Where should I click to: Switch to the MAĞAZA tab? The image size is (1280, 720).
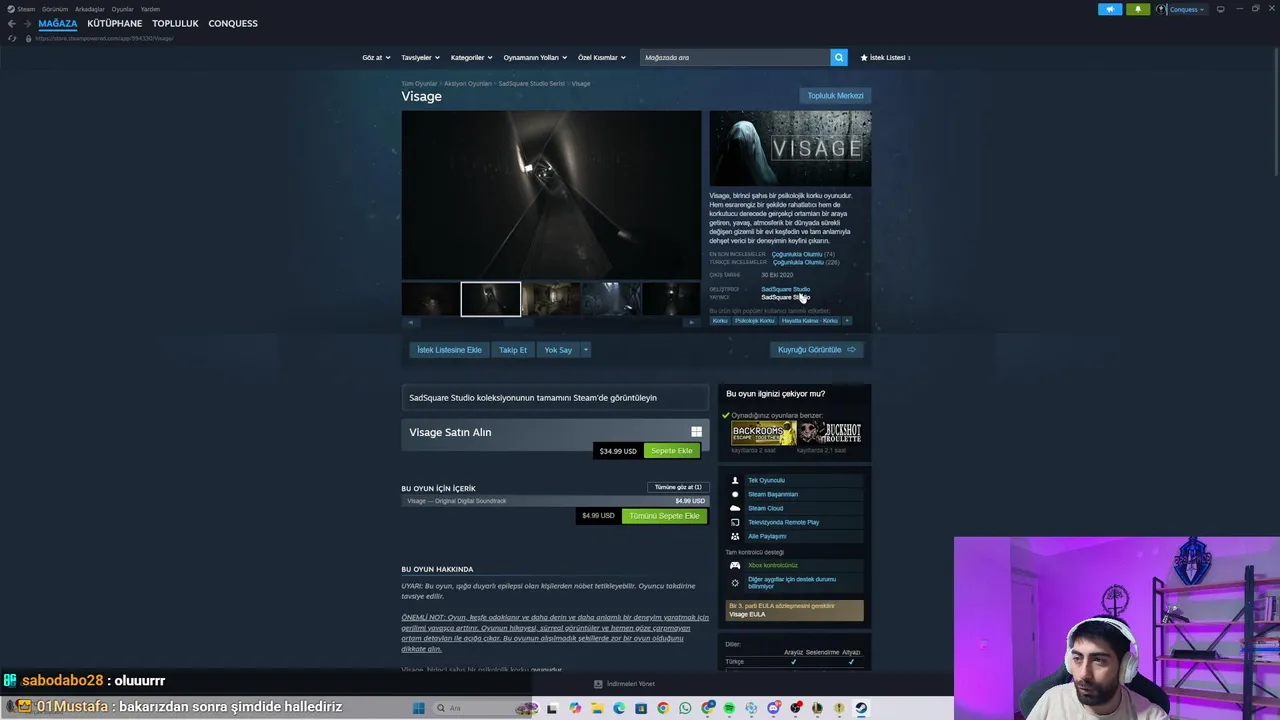point(57,23)
